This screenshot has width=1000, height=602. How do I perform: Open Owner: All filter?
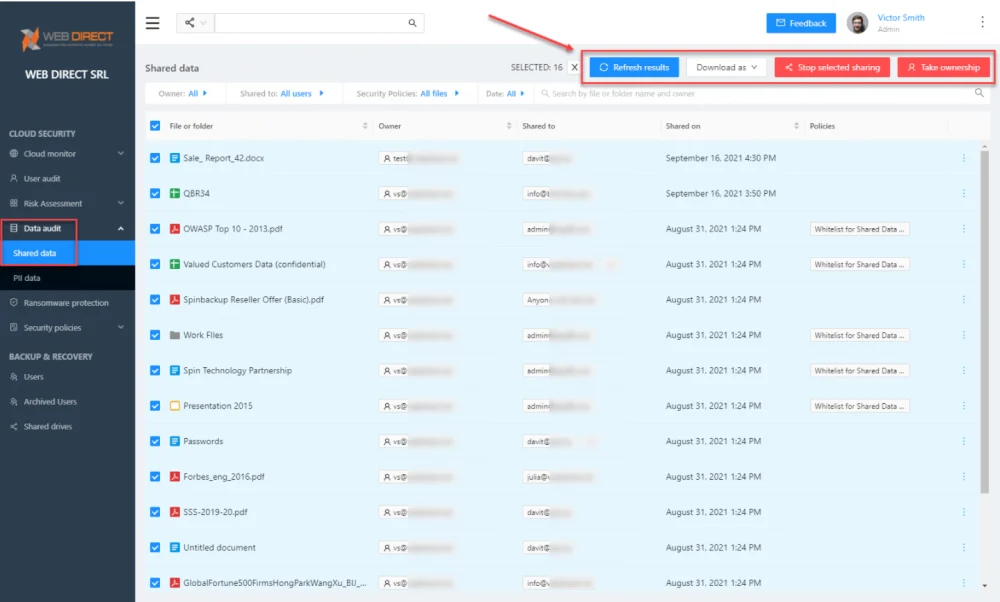[x=182, y=93]
